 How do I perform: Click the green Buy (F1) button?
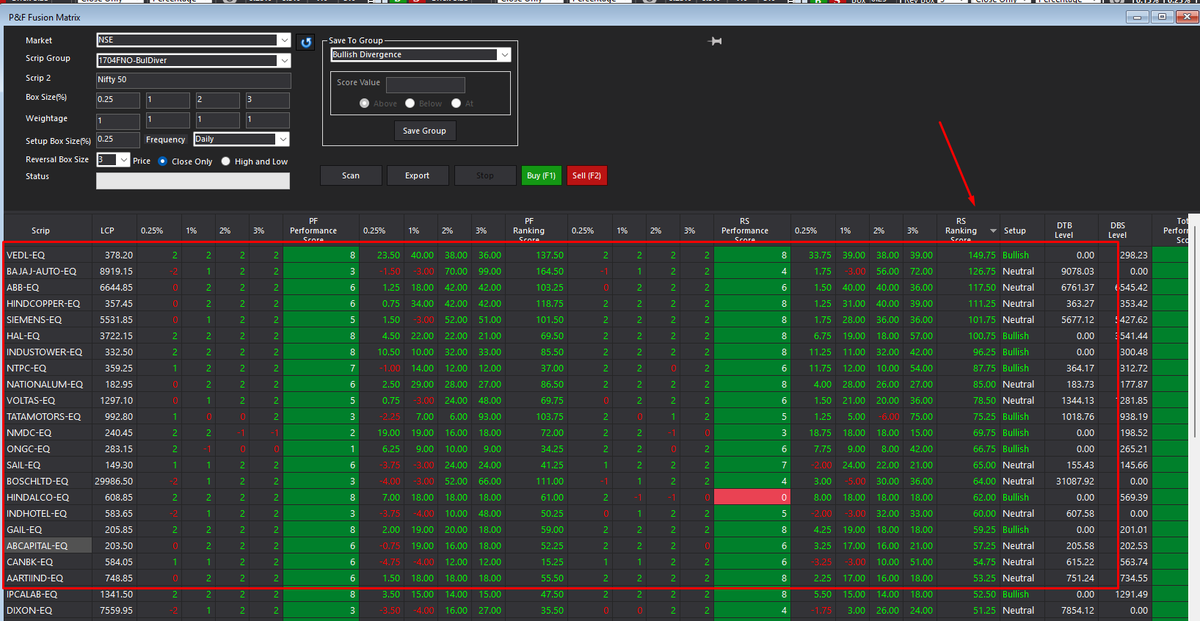(x=541, y=176)
